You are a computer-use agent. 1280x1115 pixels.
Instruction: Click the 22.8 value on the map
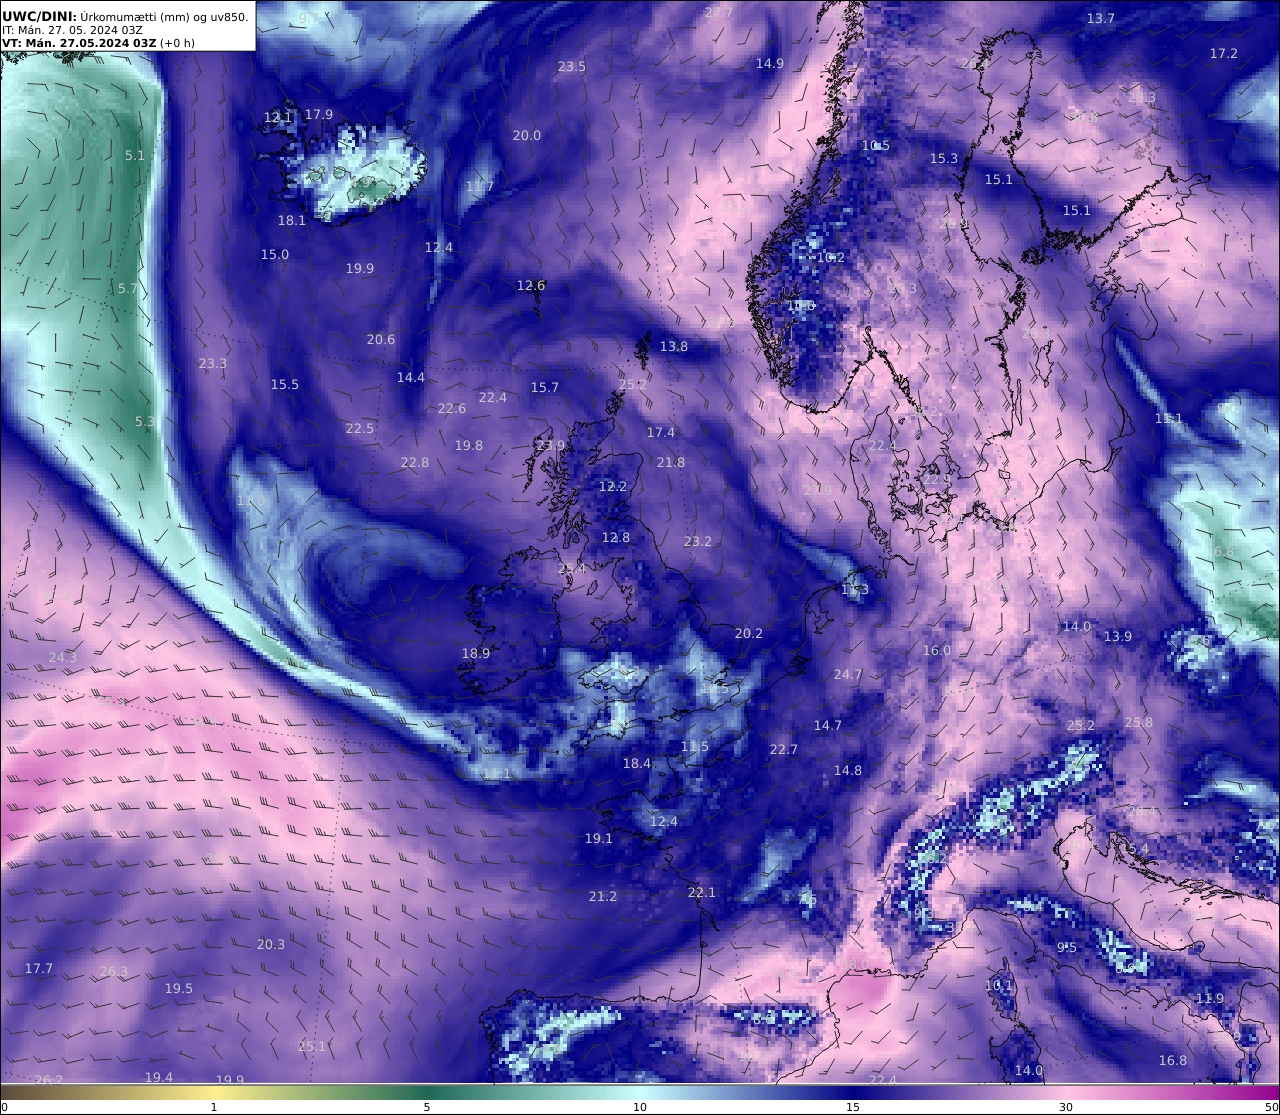(x=415, y=462)
